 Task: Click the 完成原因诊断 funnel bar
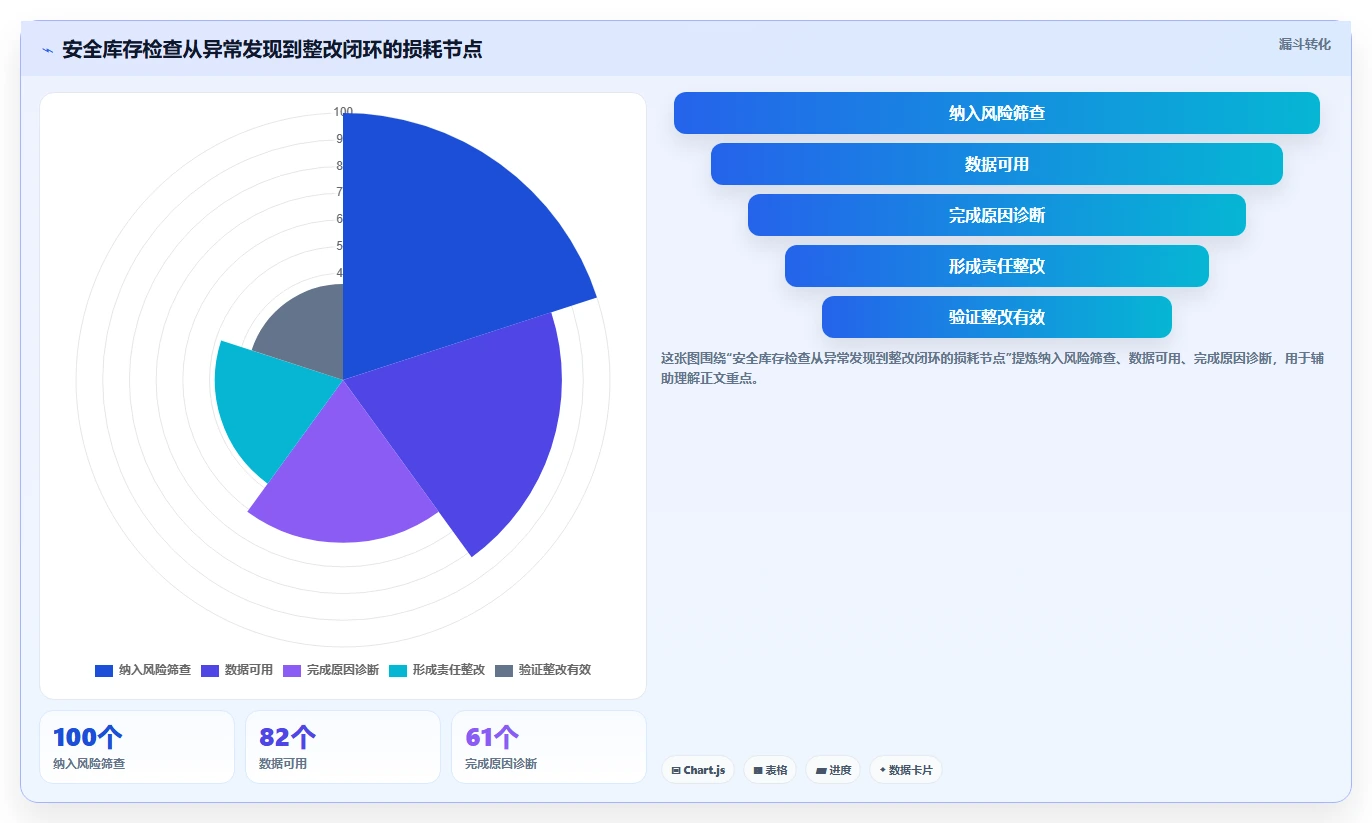pyautogui.click(x=997, y=215)
